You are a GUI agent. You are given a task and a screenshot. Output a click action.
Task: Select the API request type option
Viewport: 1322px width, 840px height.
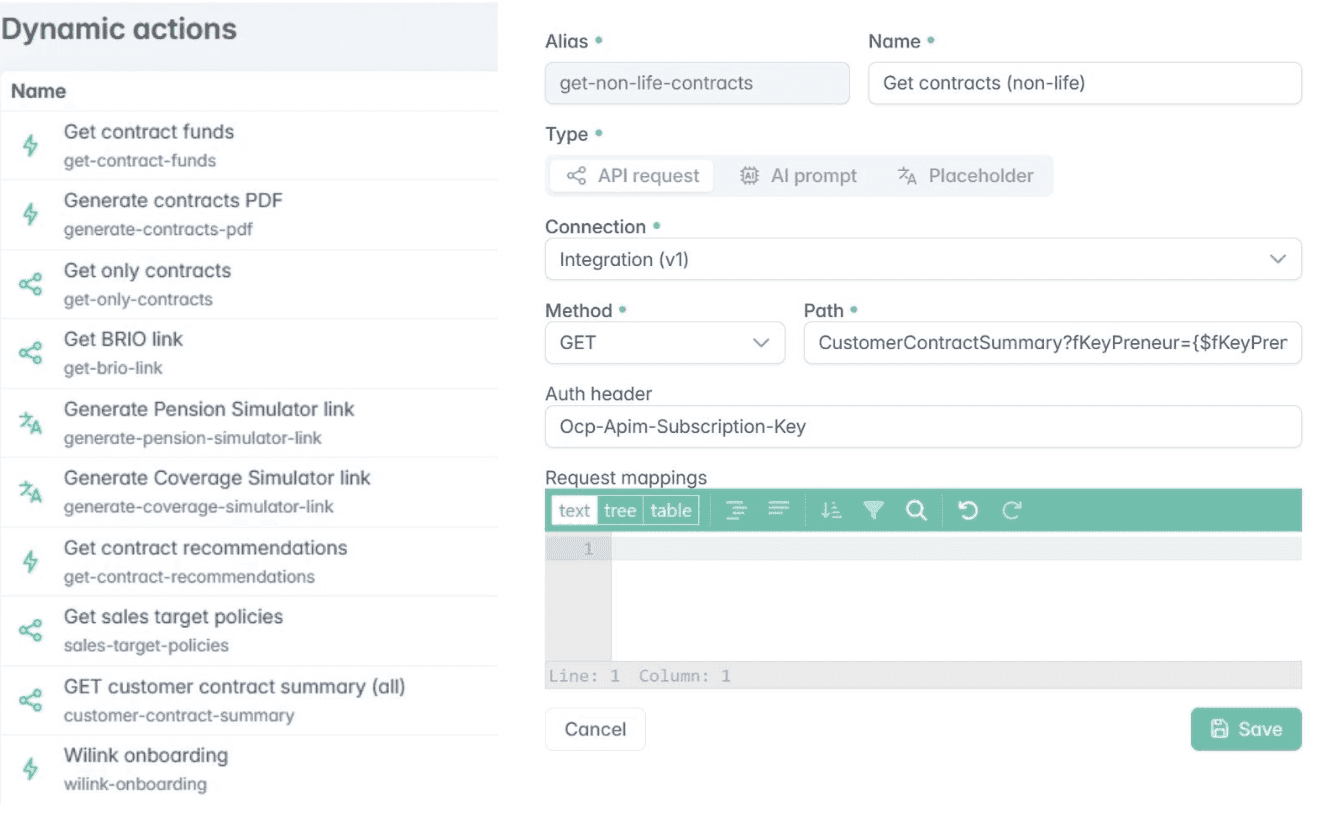click(632, 176)
